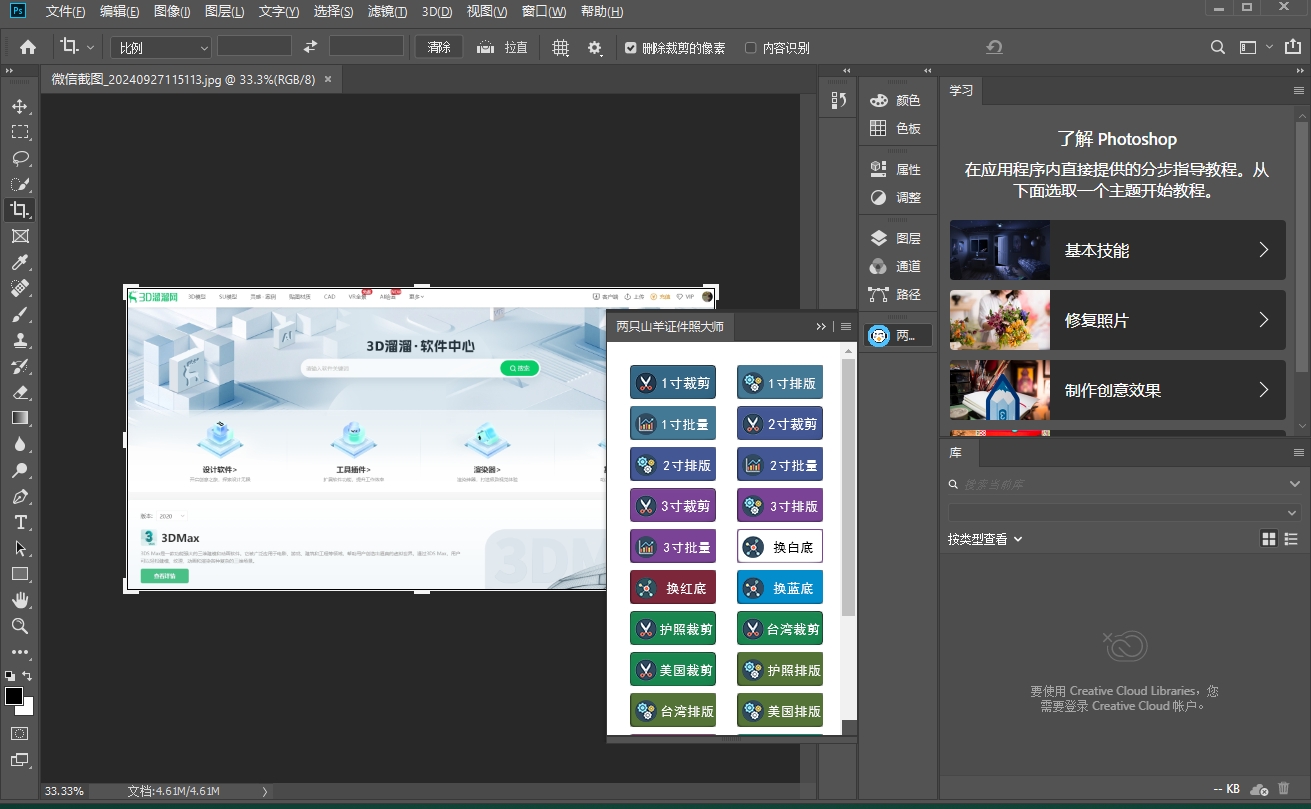Open the search magnifier at top right

click(x=1217, y=47)
